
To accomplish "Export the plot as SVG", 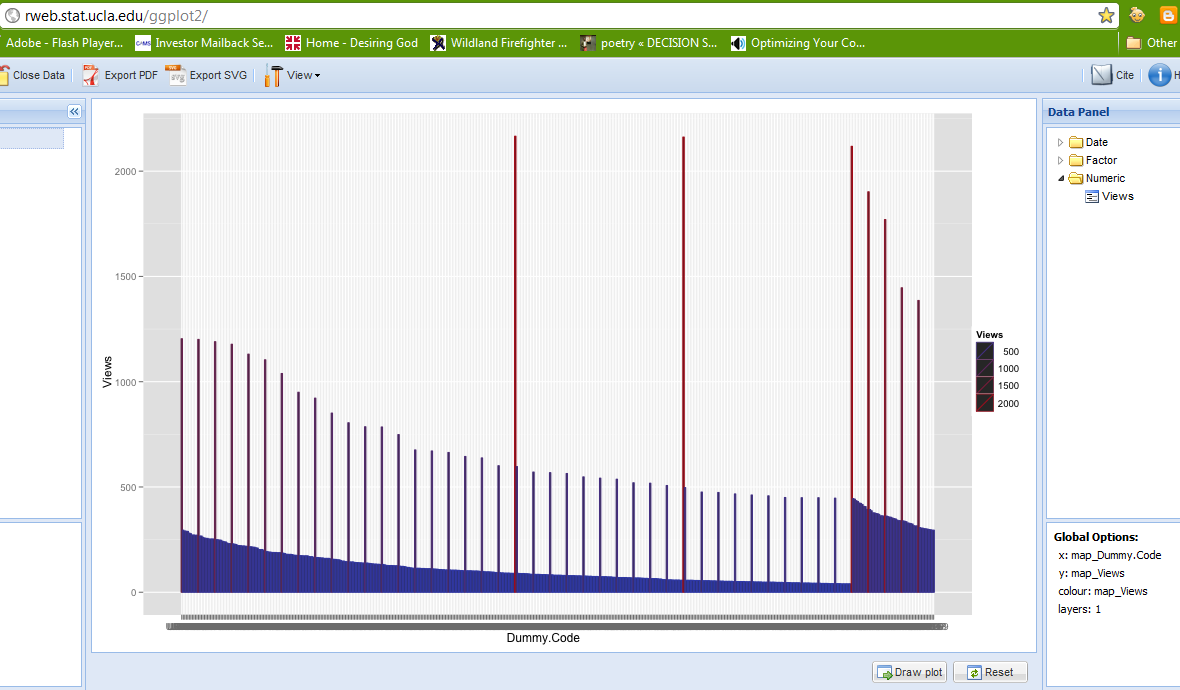I will click(x=207, y=75).
